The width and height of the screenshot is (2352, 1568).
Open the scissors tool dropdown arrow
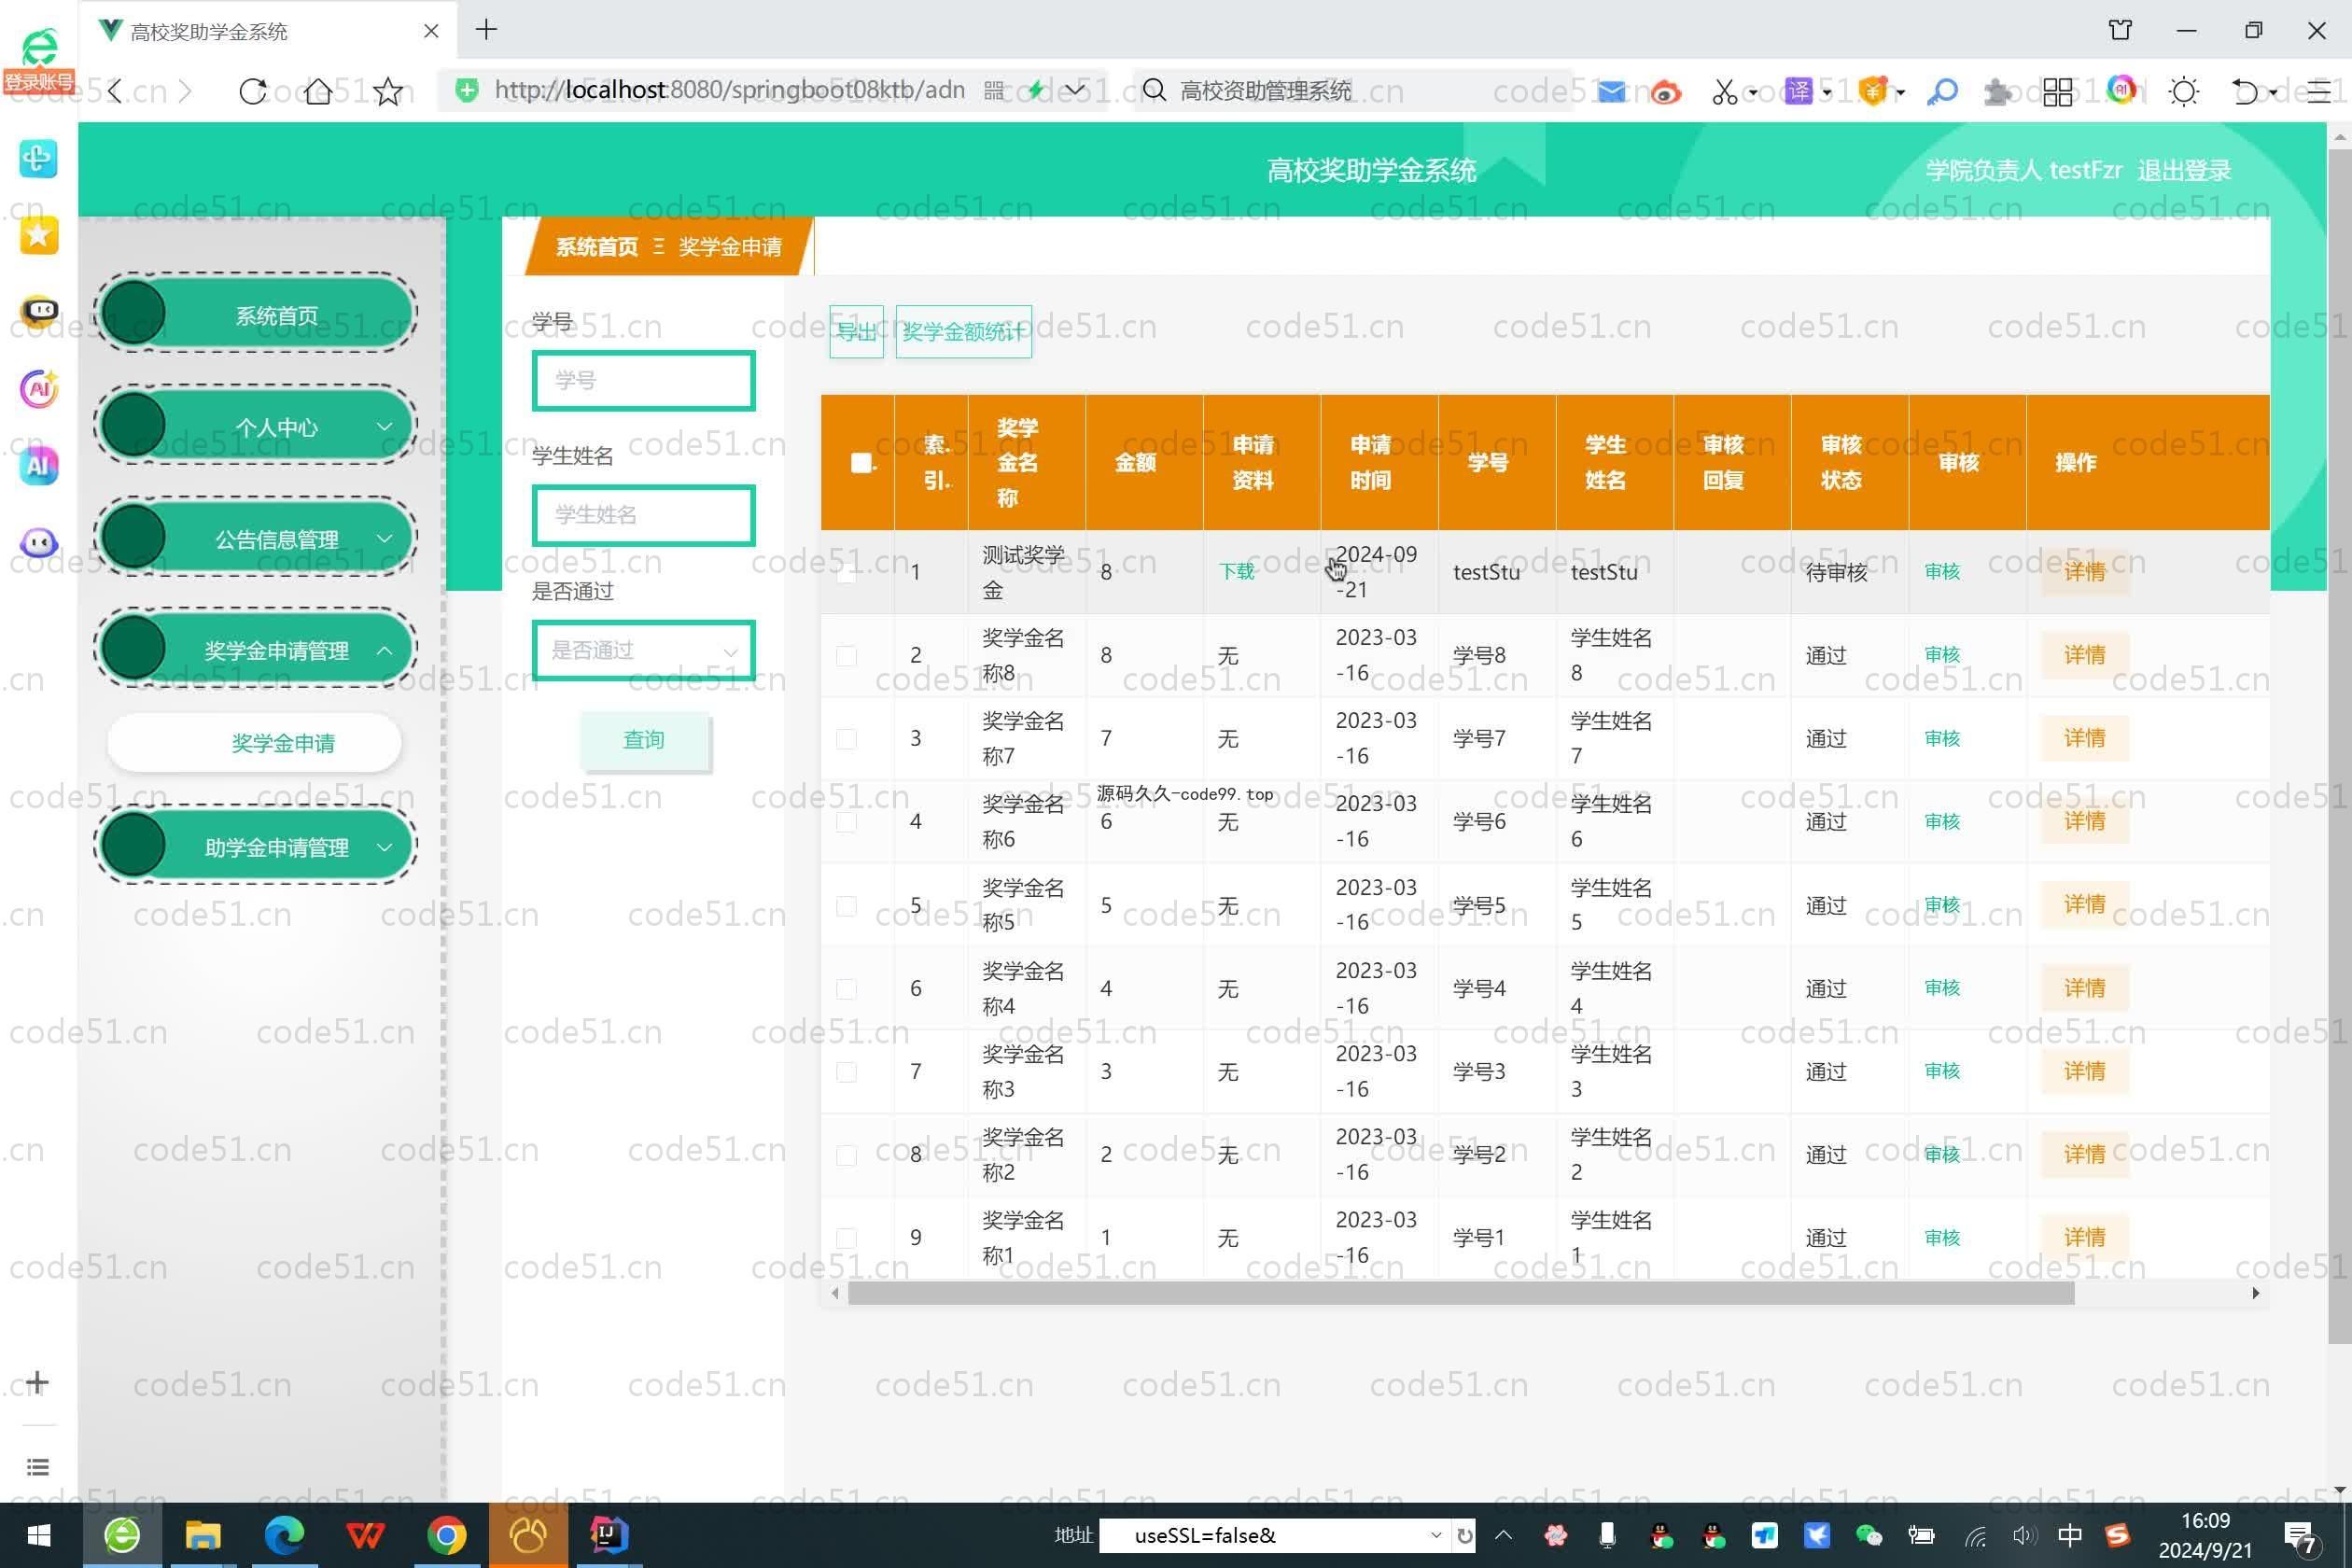[x=1752, y=93]
